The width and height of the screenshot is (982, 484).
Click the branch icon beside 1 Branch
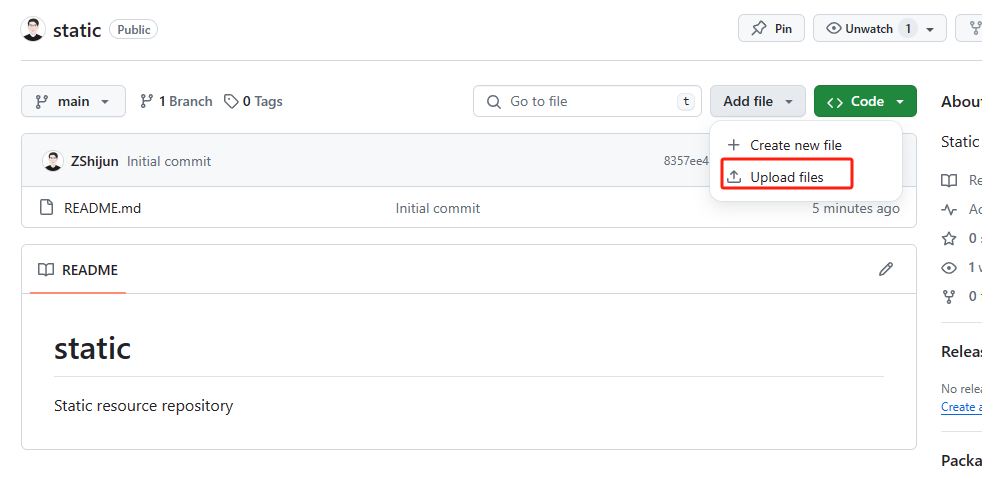click(x=147, y=101)
